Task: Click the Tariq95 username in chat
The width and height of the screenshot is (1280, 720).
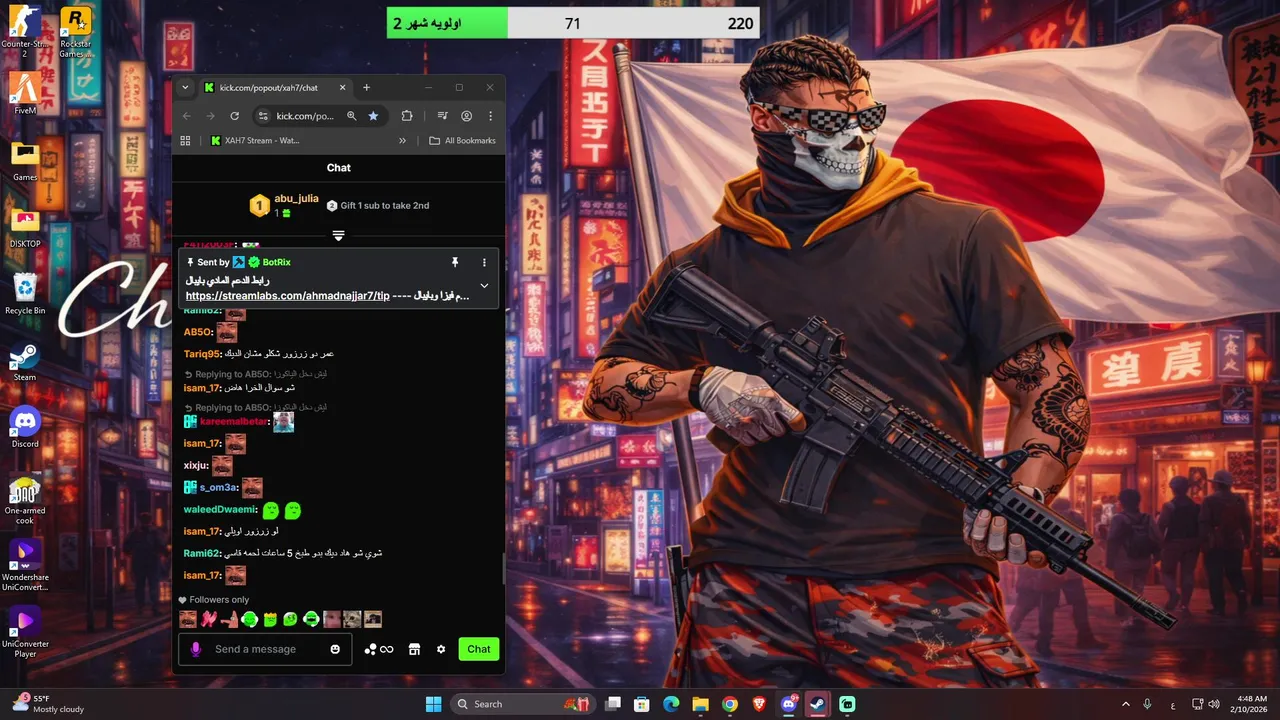Action: coord(201,354)
